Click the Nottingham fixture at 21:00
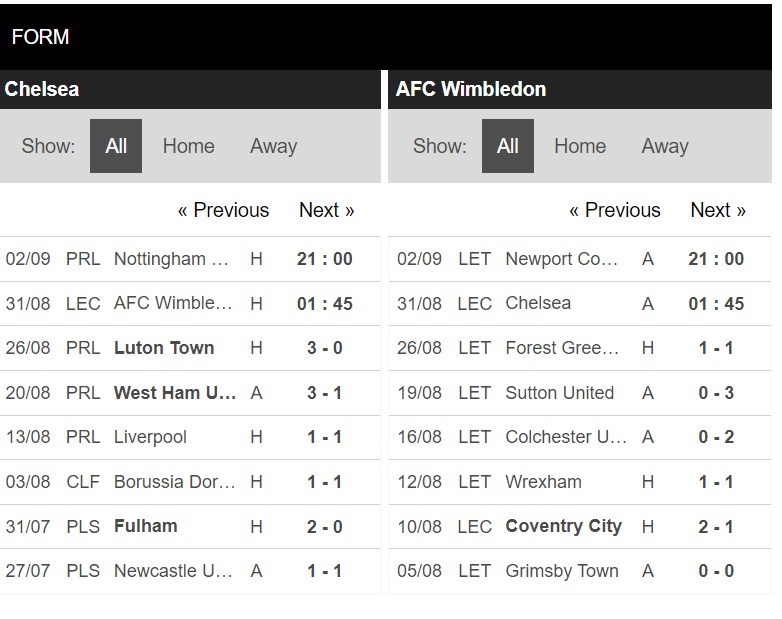The width and height of the screenshot is (782, 619). coord(190,259)
